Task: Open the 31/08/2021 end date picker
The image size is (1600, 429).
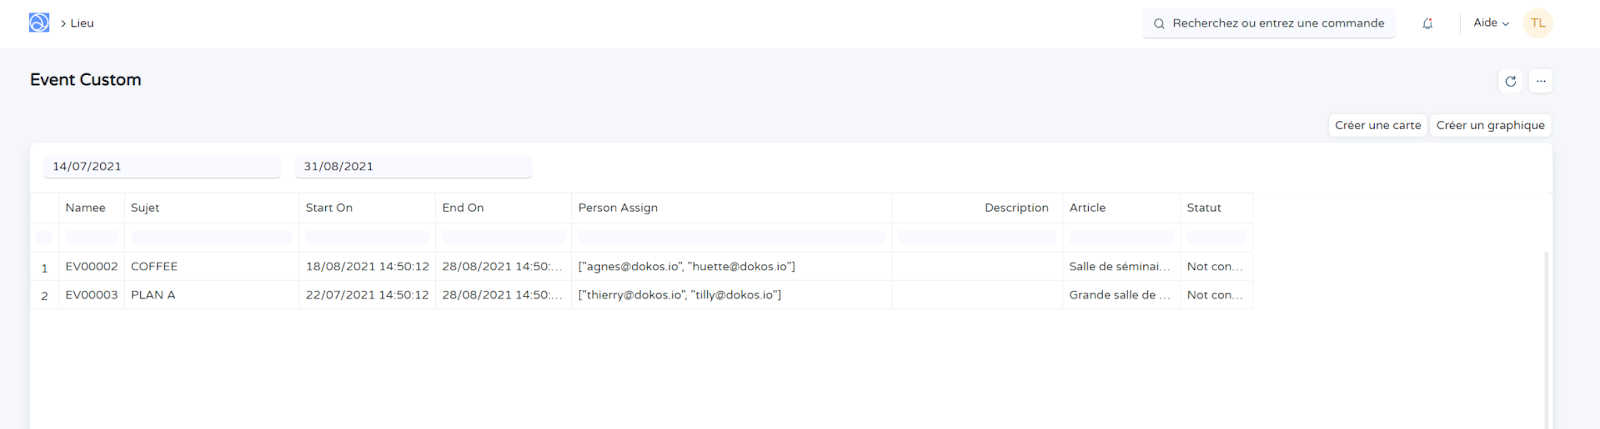Action: 413,167
